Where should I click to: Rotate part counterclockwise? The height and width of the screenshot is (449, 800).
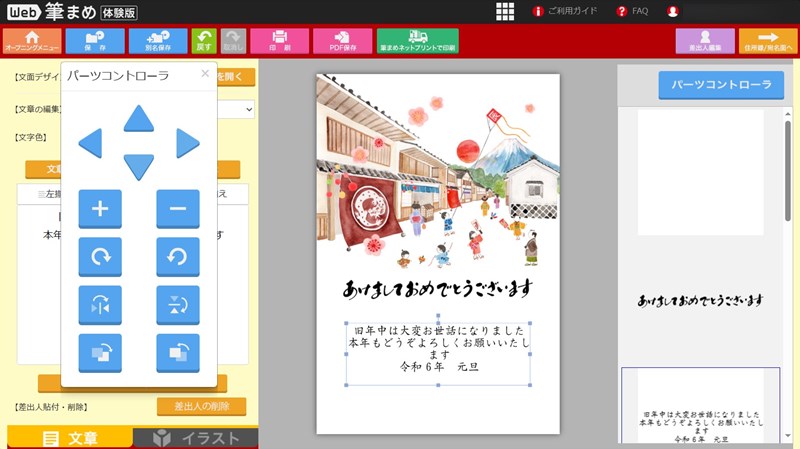click(x=178, y=257)
